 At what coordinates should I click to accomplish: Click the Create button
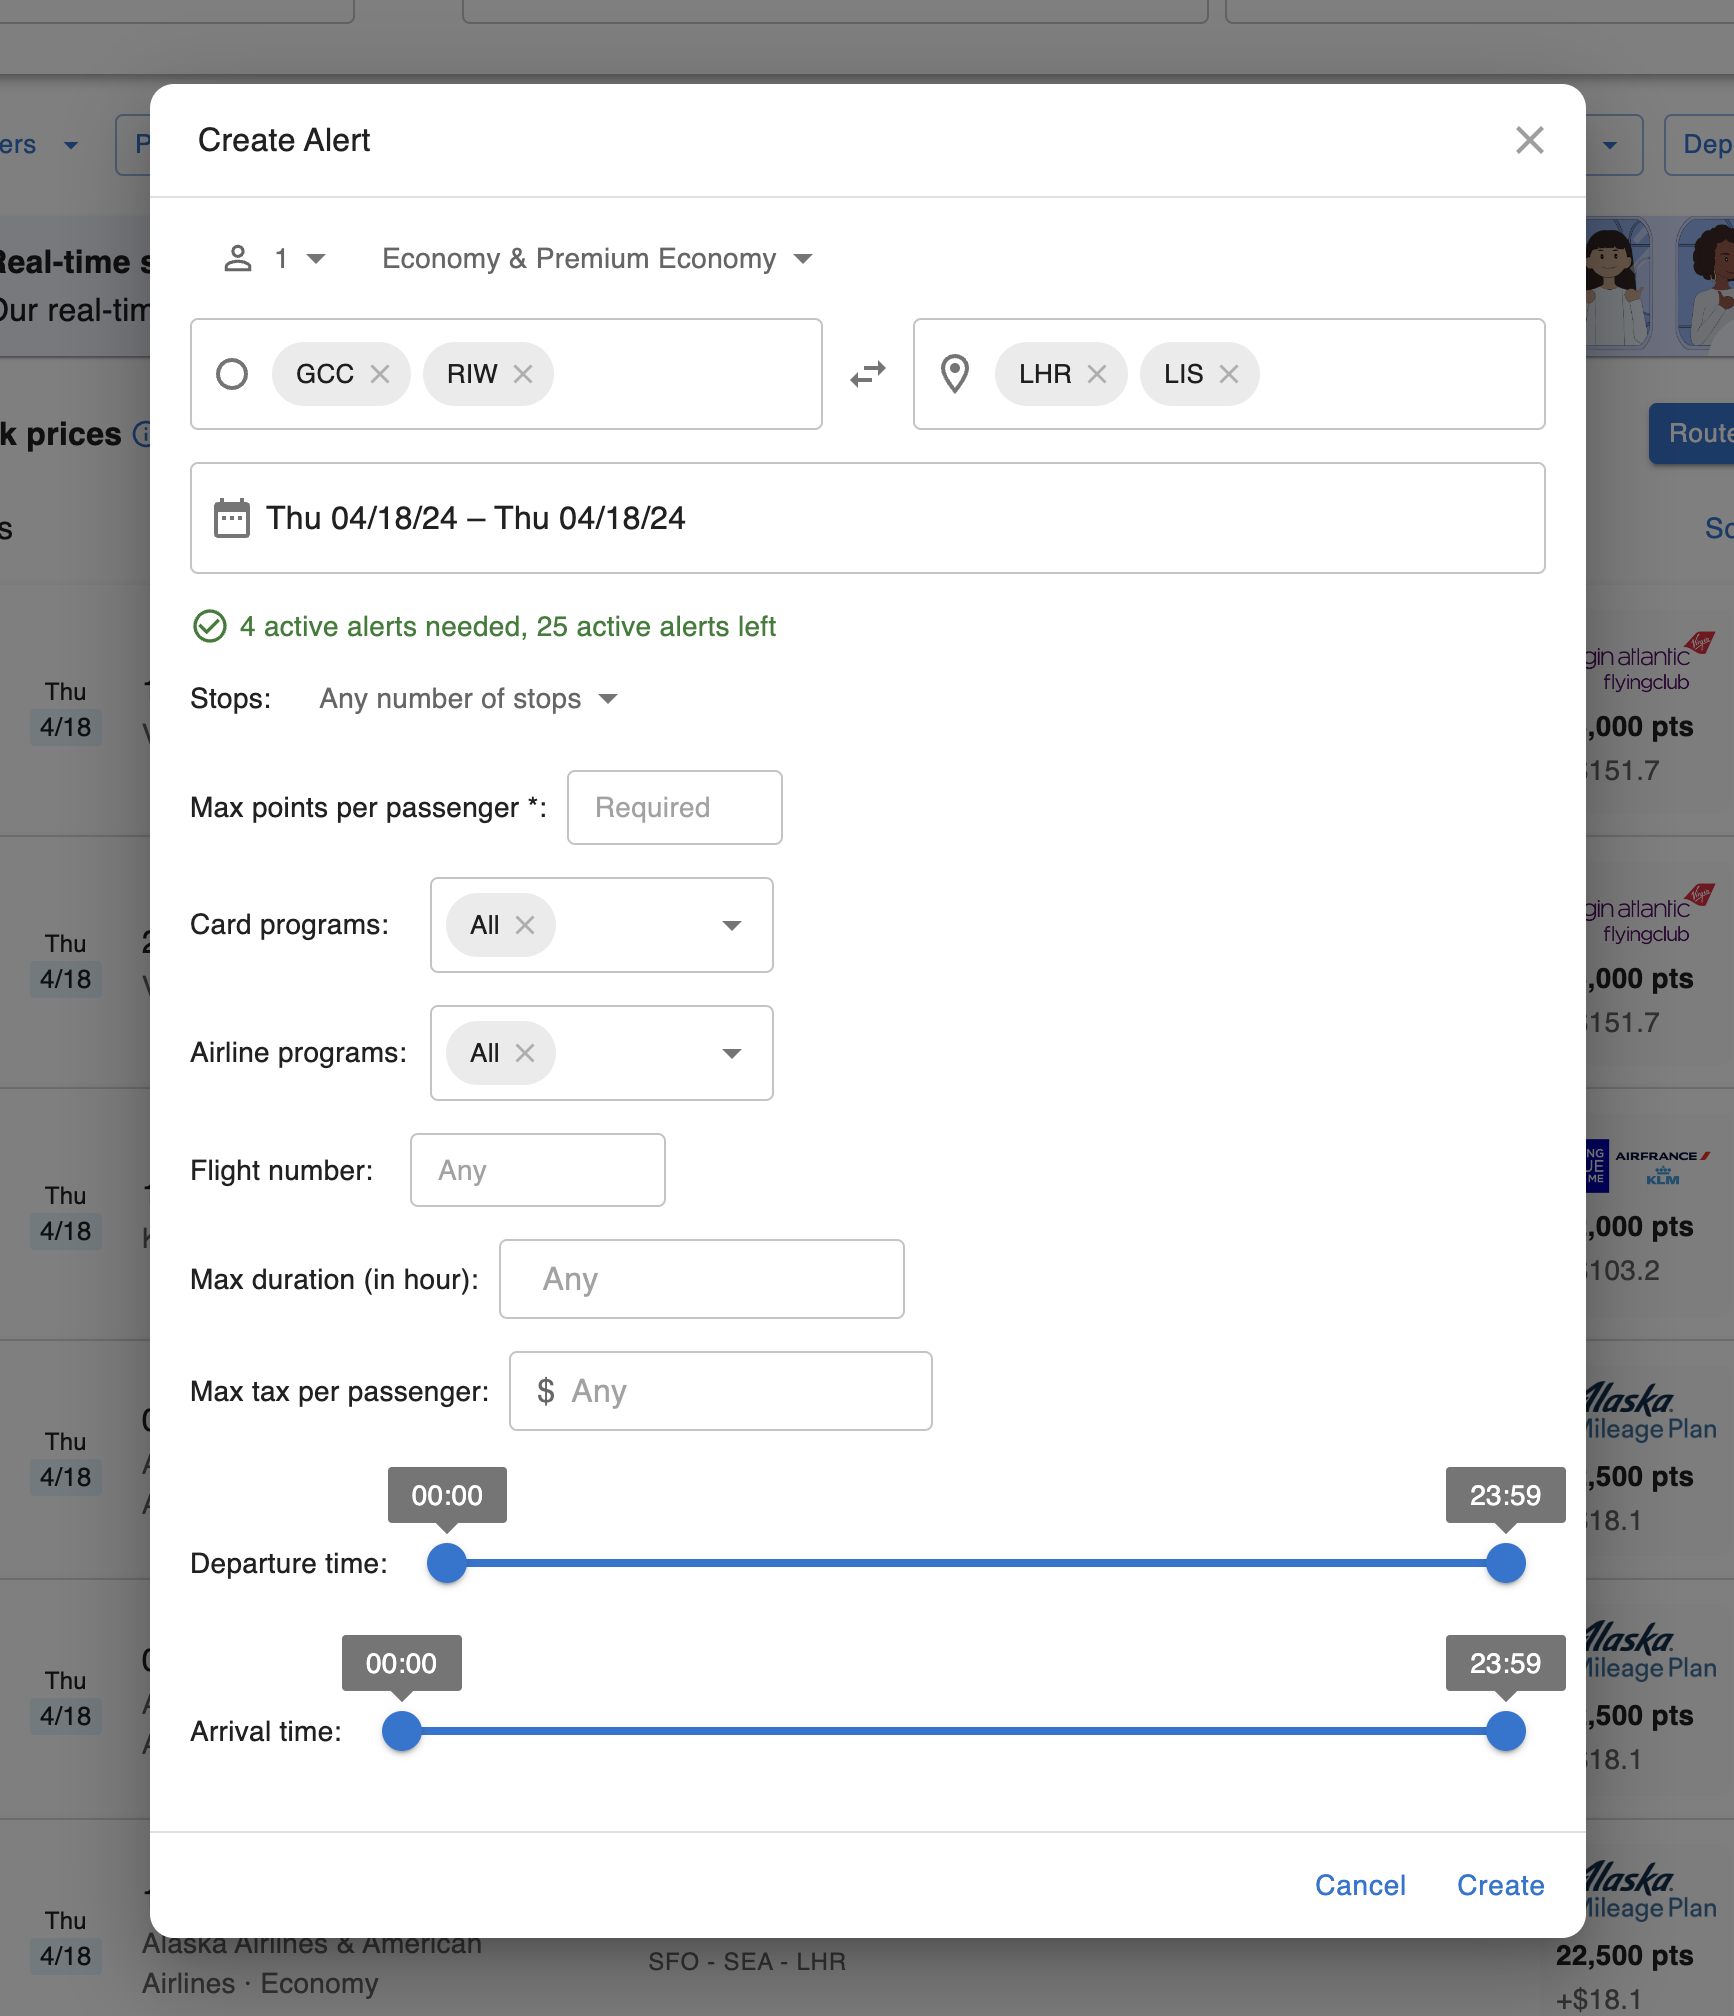point(1500,1885)
